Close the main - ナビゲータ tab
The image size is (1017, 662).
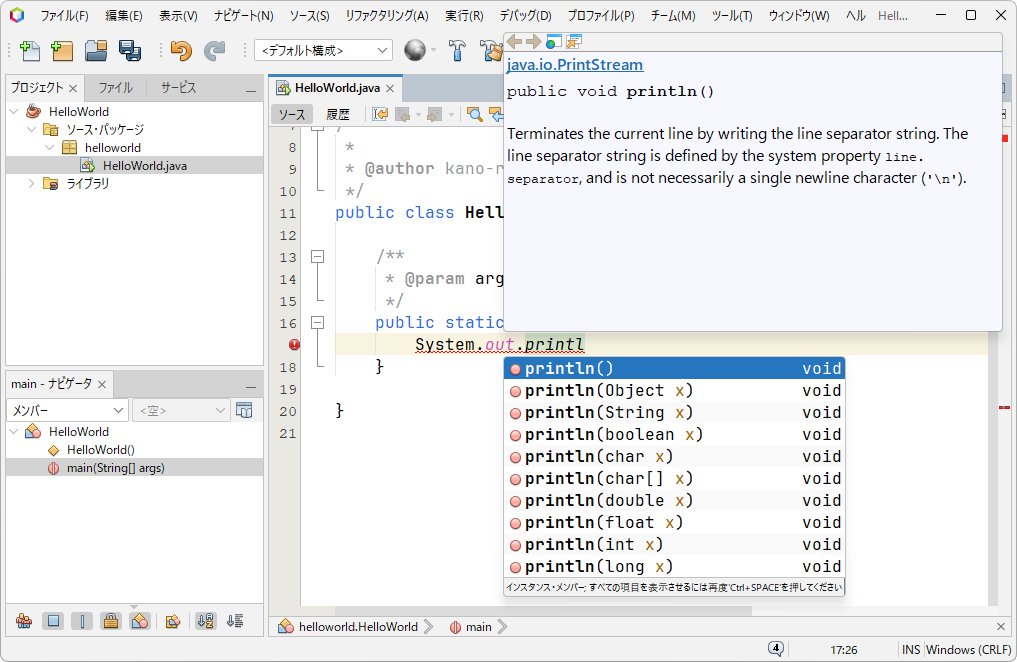102,384
